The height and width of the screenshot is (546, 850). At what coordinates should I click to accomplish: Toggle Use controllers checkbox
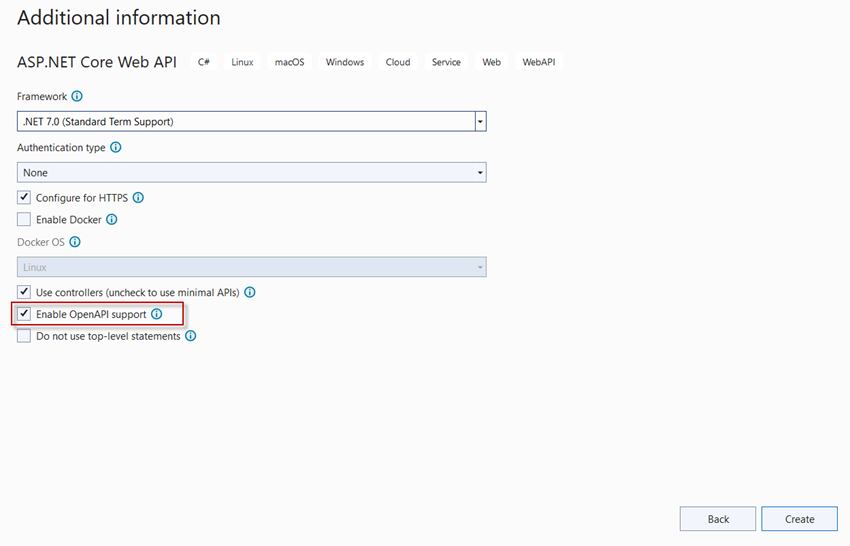click(x=24, y=292)
